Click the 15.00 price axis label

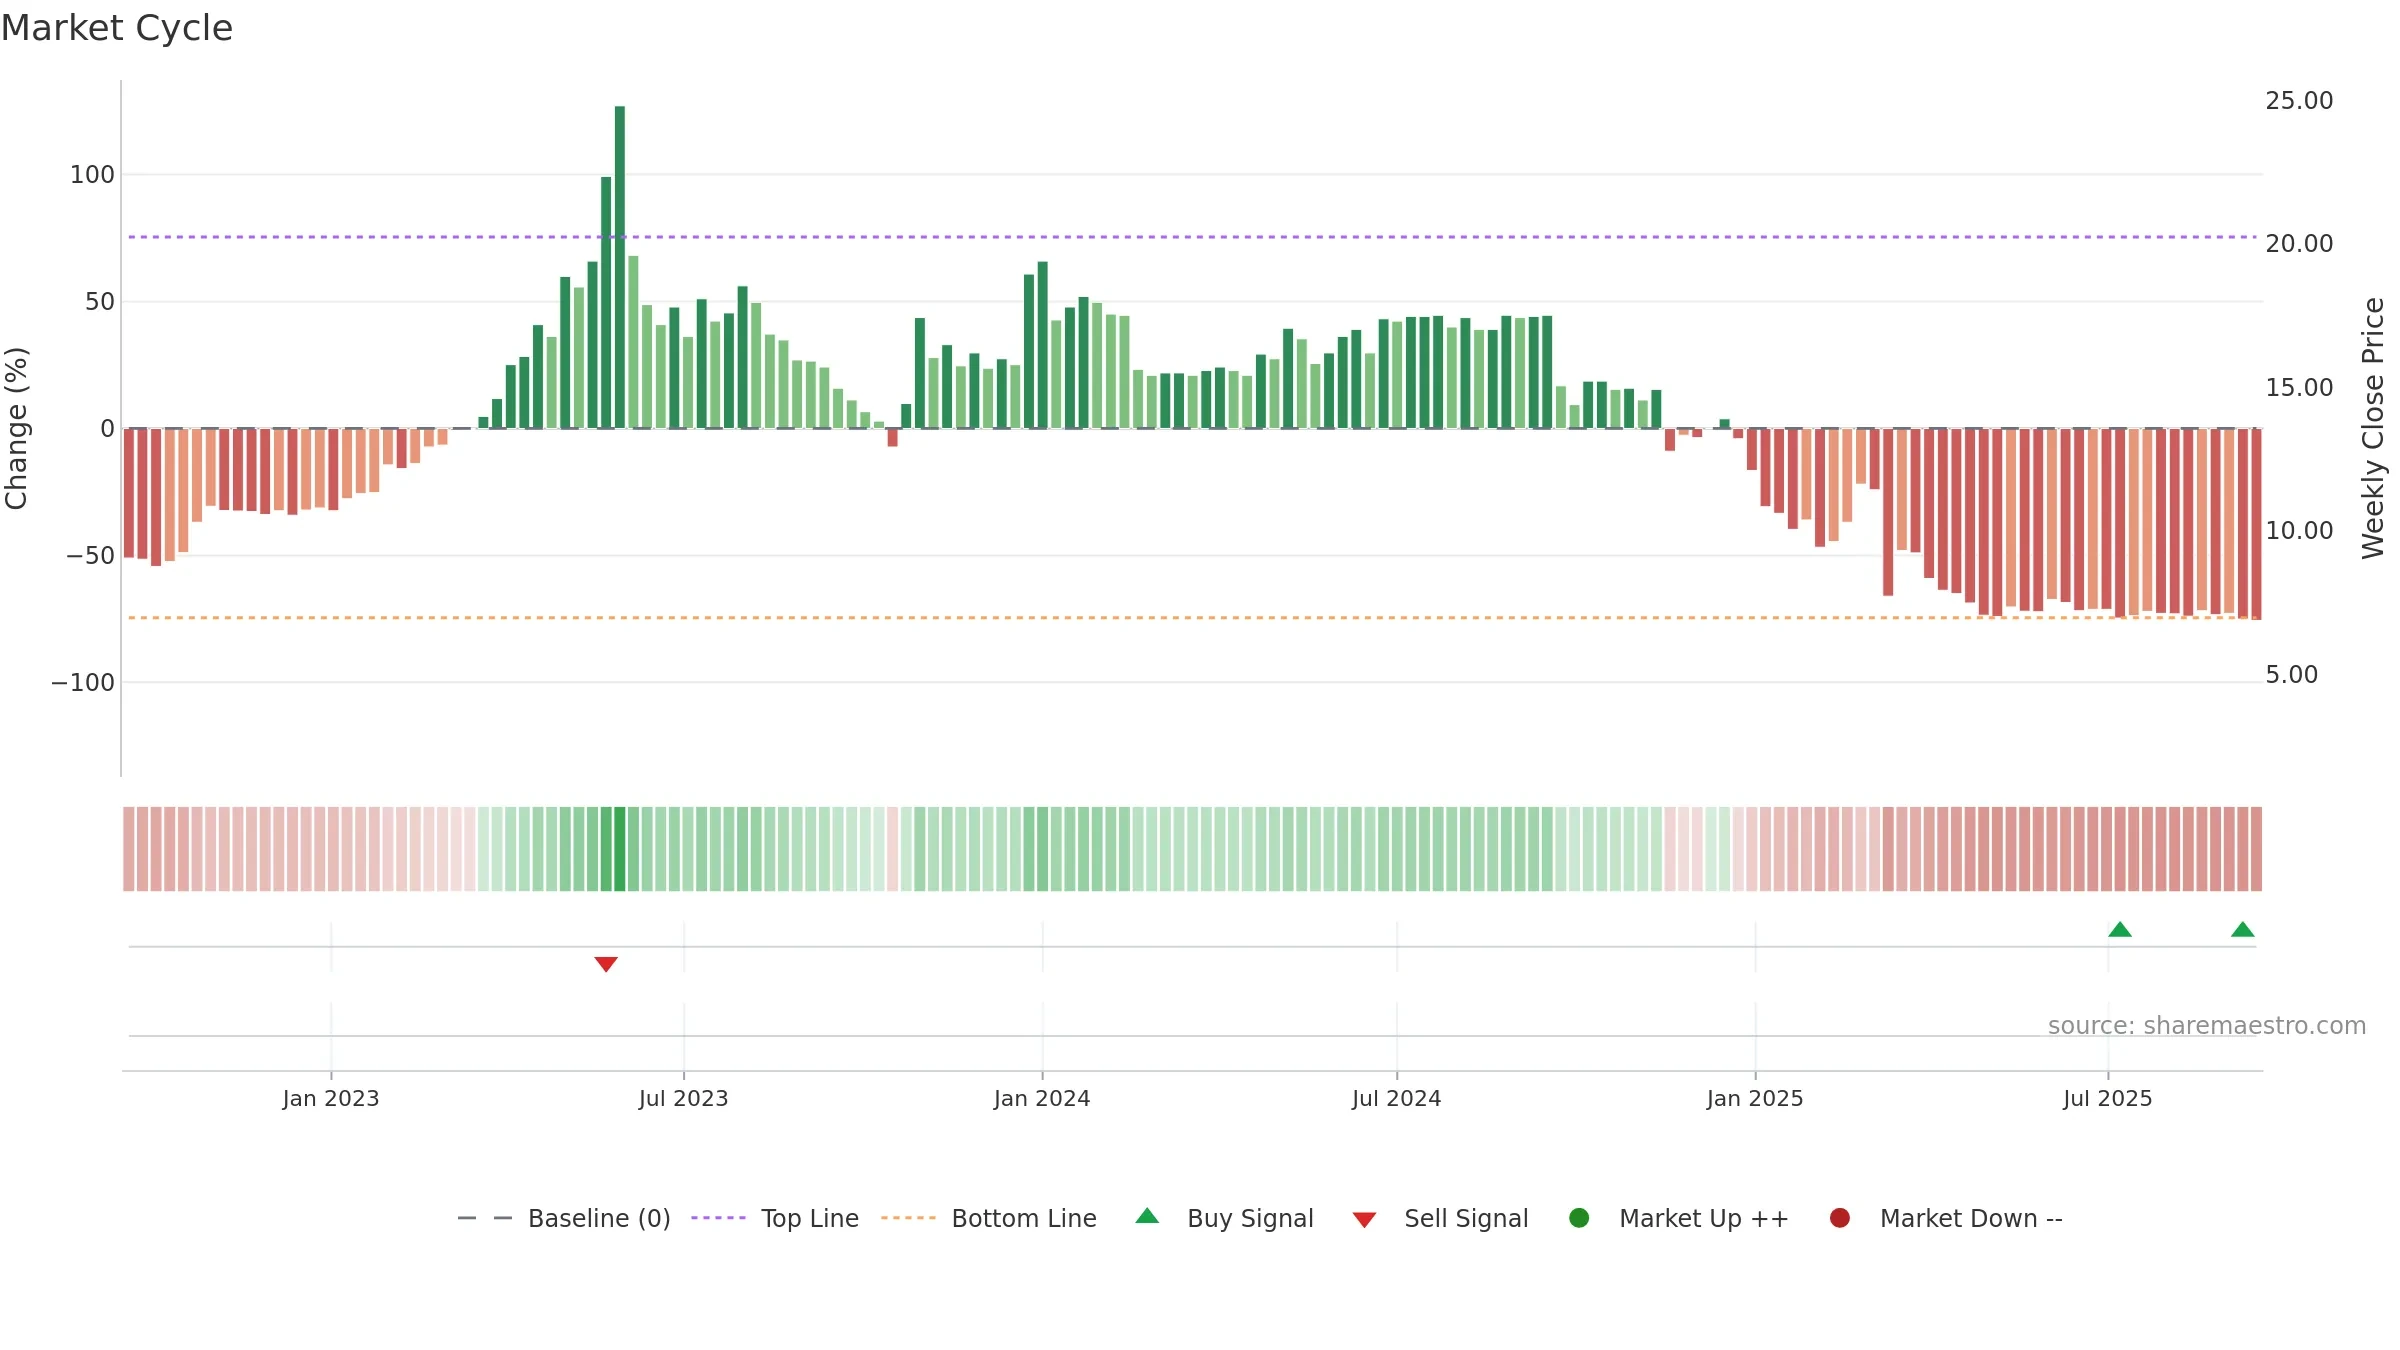[x=2299, y=388]
